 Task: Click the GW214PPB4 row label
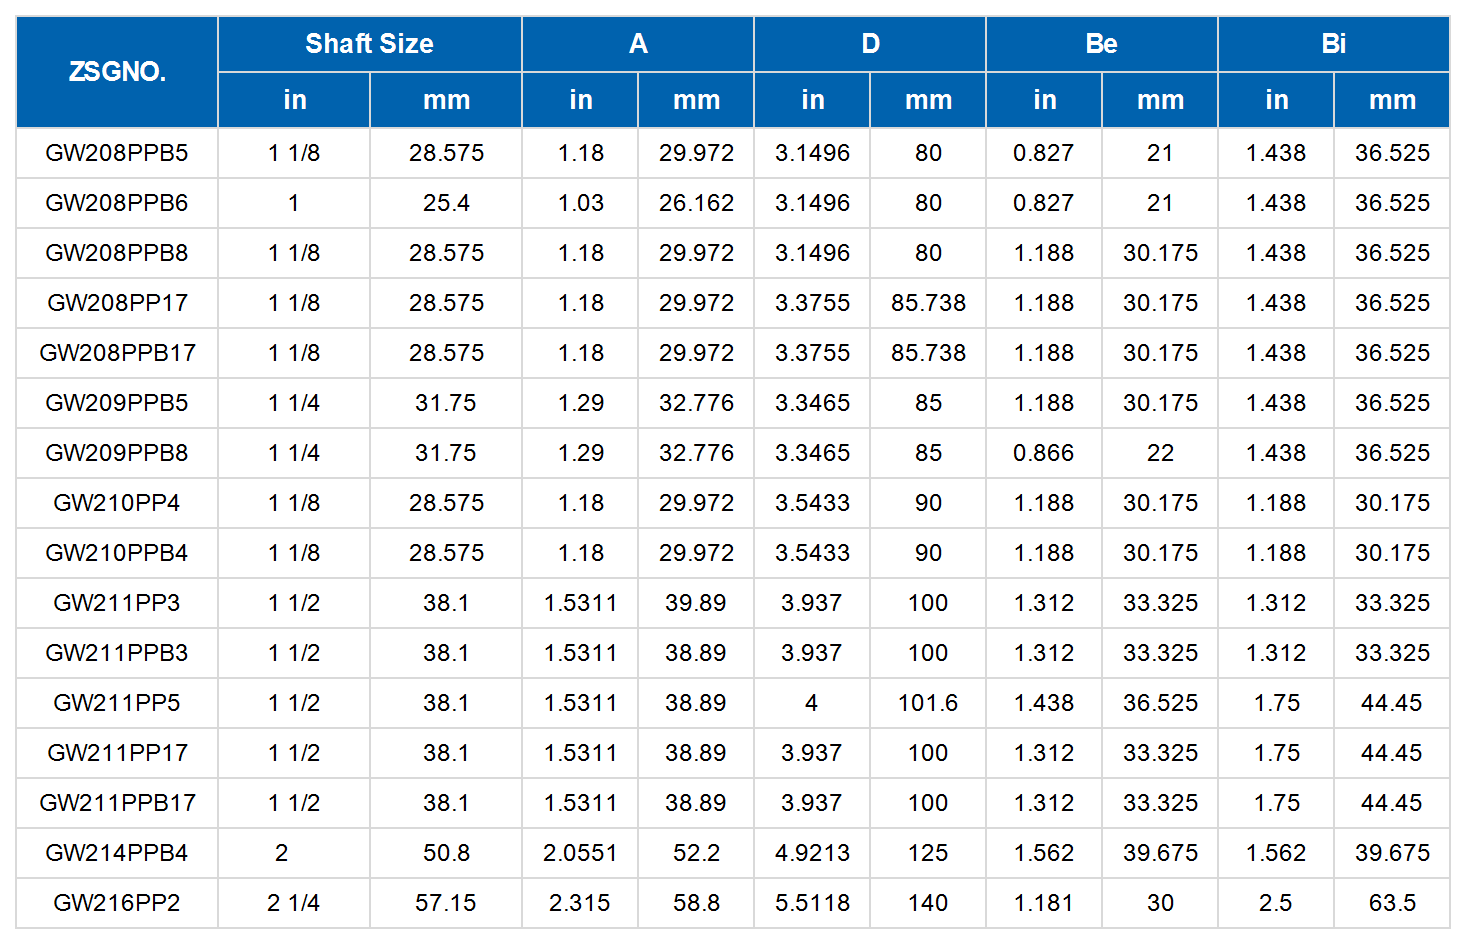pos(117,853)
